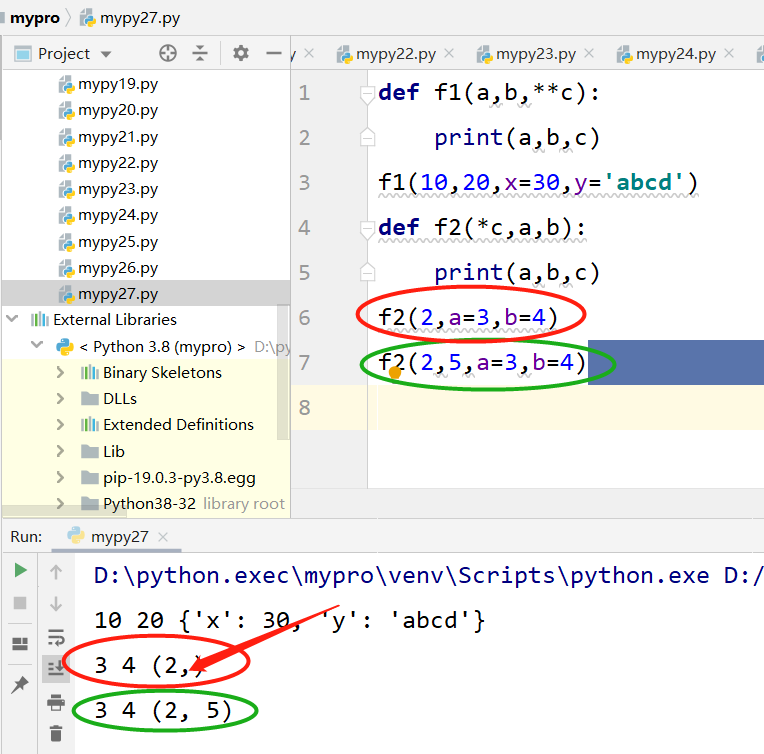Click the Extended Definitions label
Screen dimensions: 764x754
178,425
